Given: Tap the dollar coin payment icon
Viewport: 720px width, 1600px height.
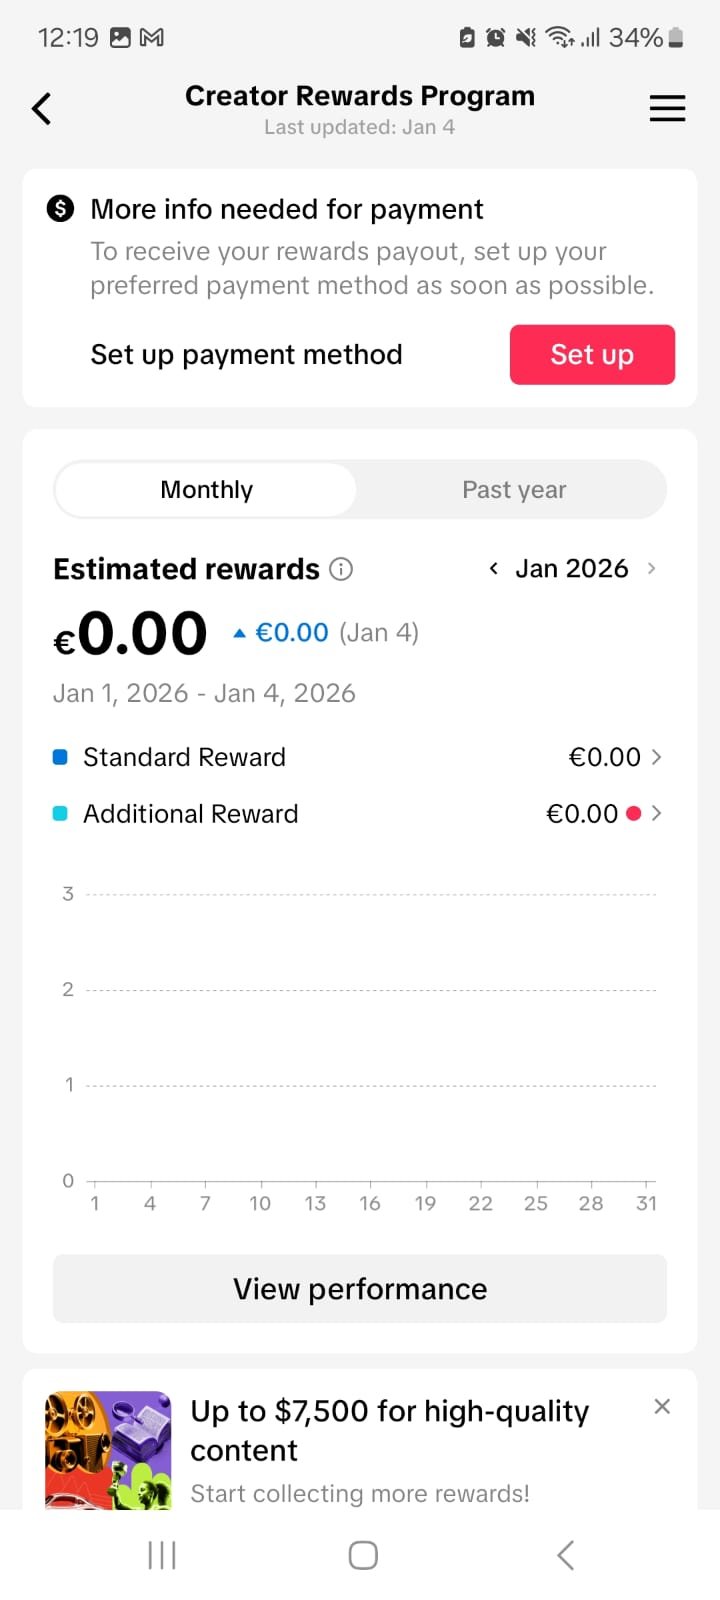Looking at the screenshot, I should point(61,209).
